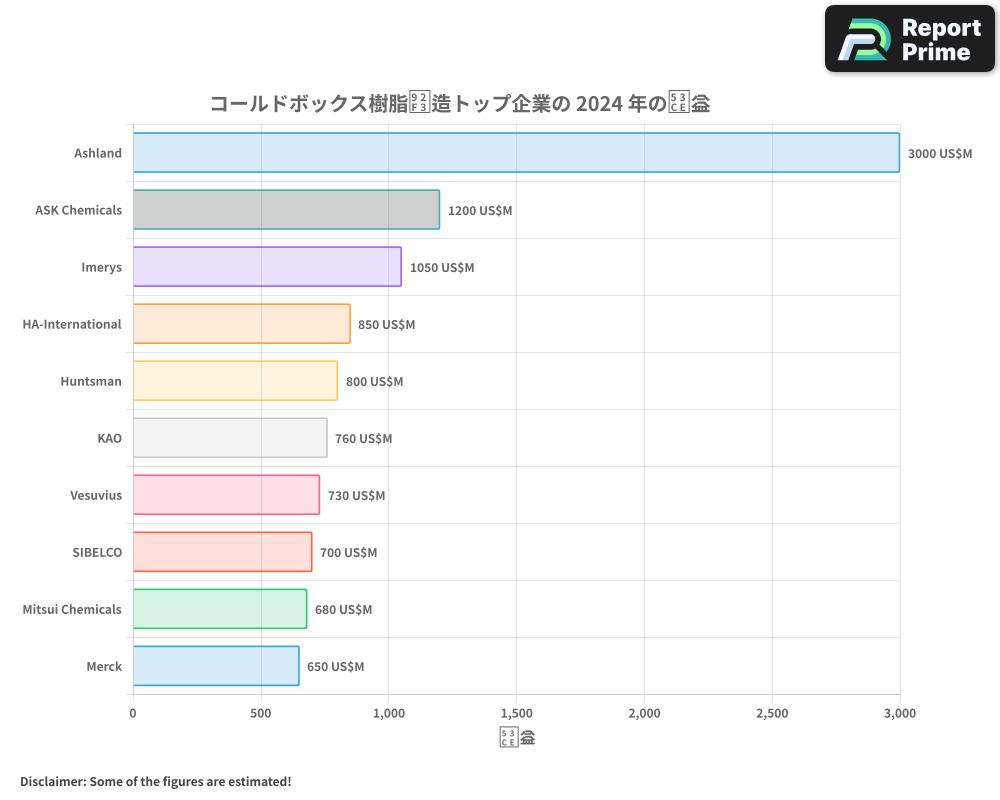Select the HA-International orange bar
The height and width of the screenshot is (800, 1000).
pyautogui.click(x=240, y=324)
